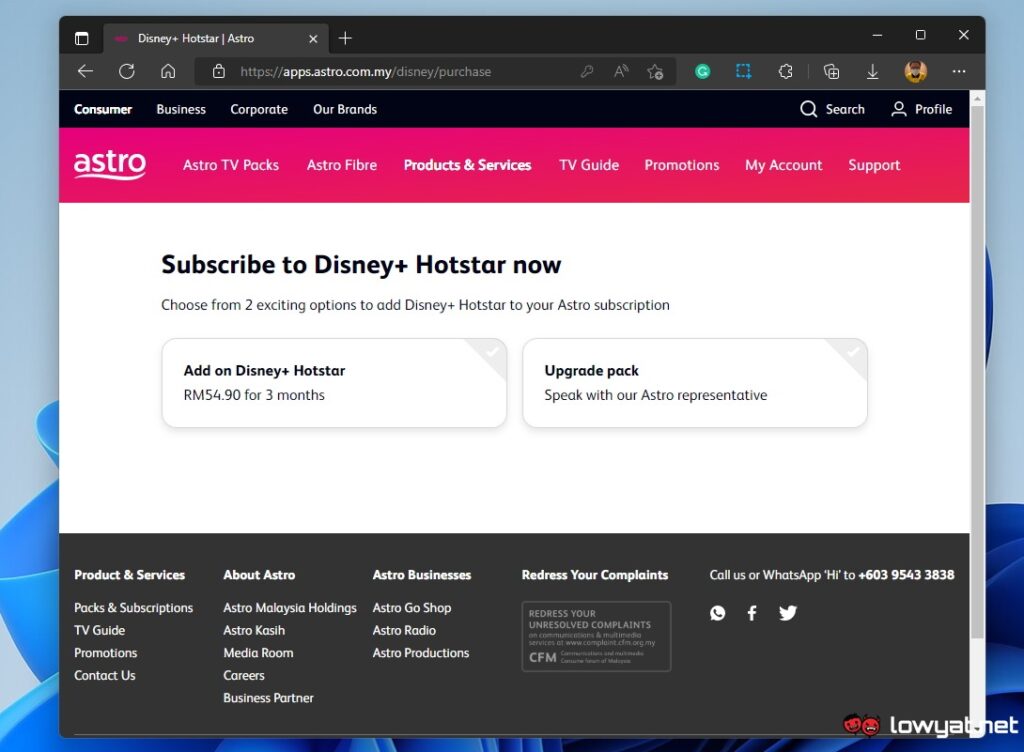Click the Astro logo in header
Viewport: 1024px width, 752px height.
click(110, 165)
